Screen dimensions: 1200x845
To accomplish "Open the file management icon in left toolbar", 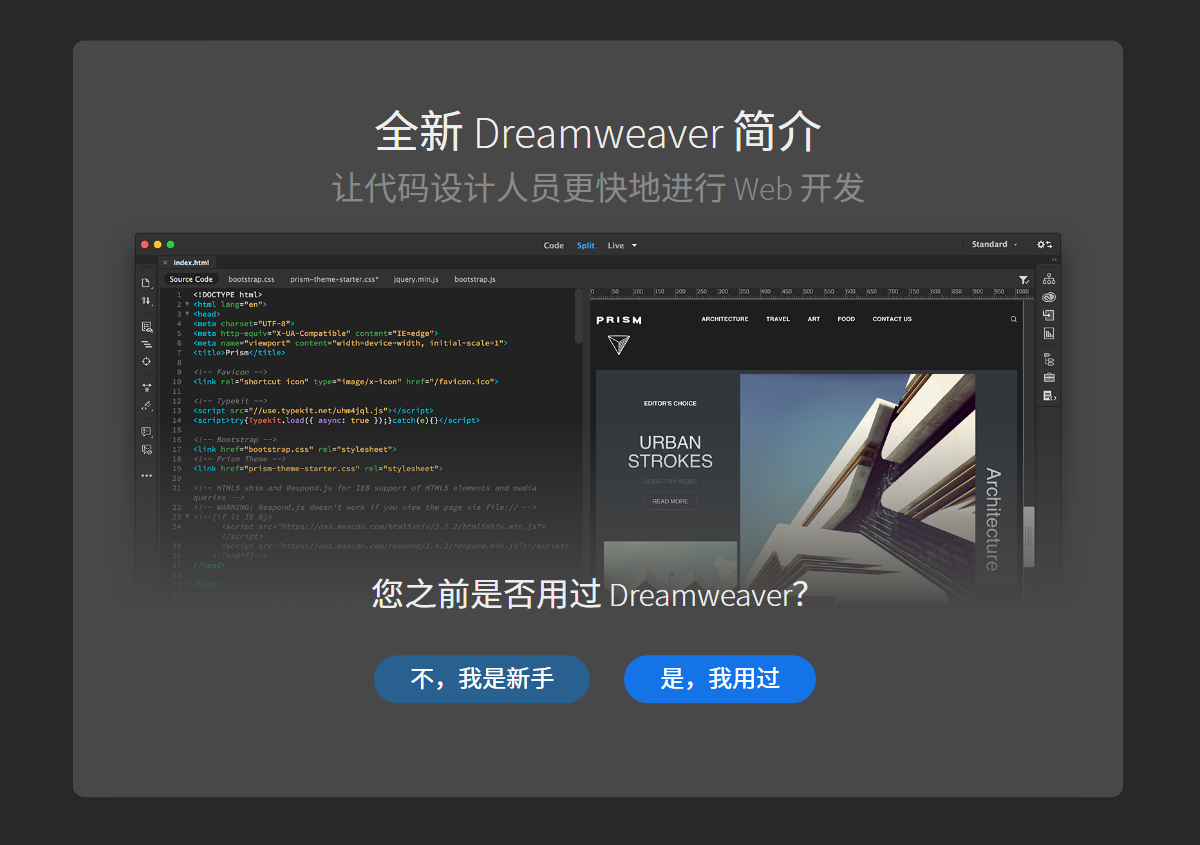I will click(x=146, y=283).
